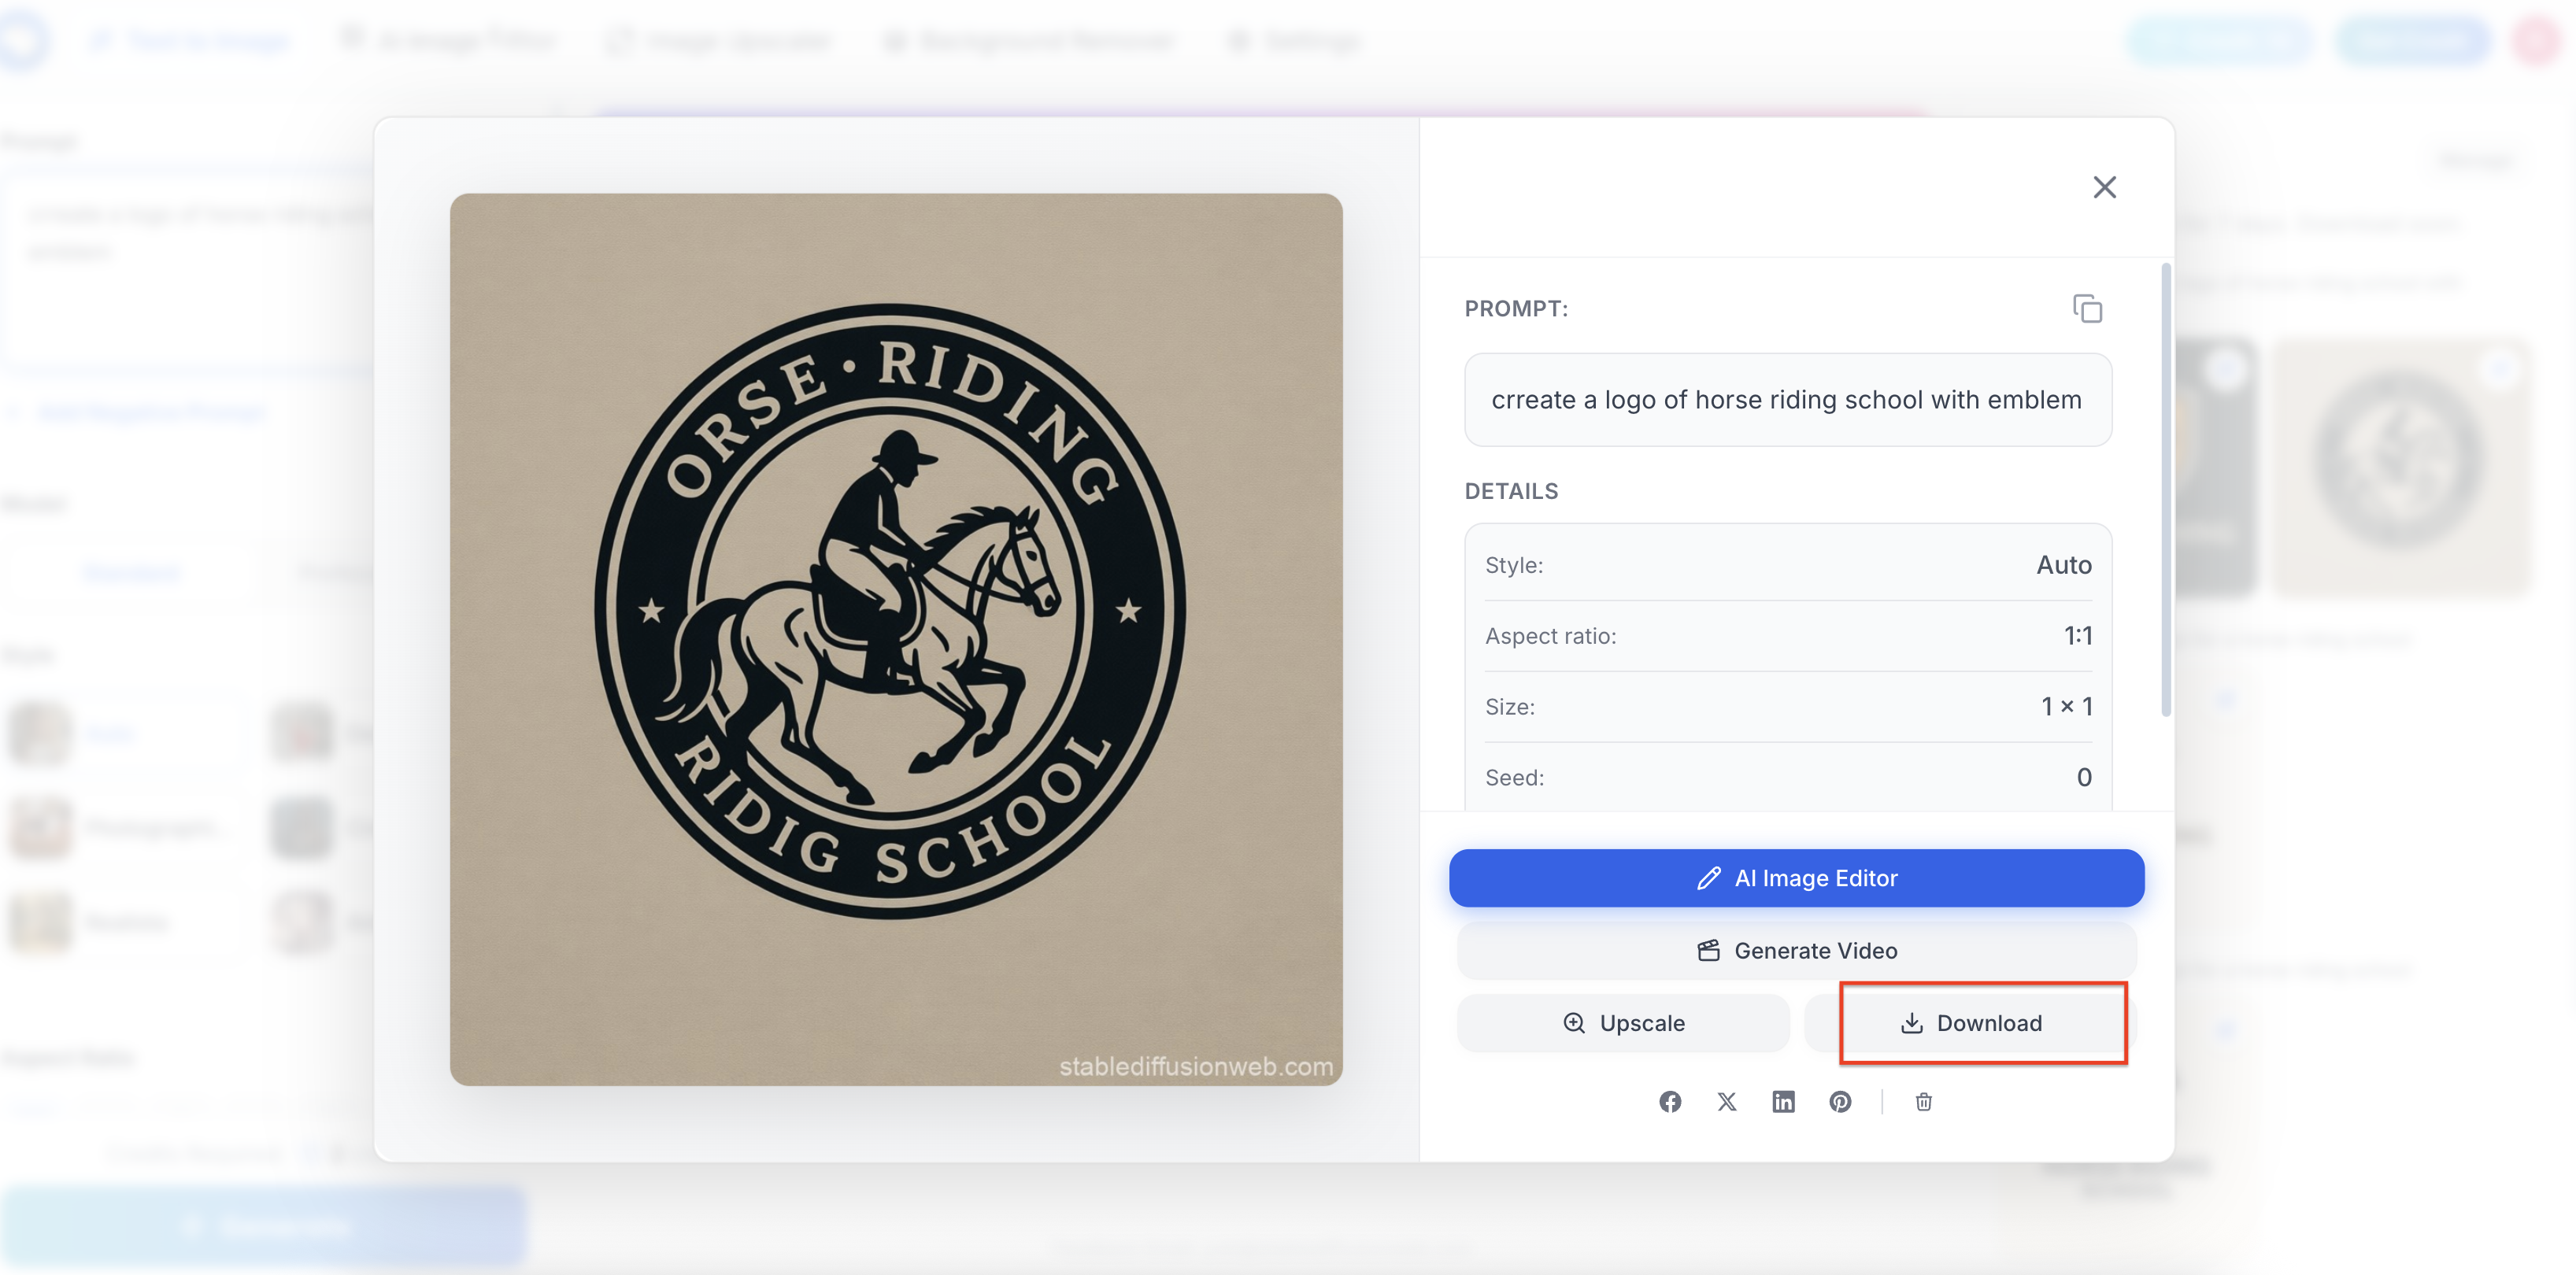Share the generated image to Facebook
Screen dimensions: 2576x1275
click(1669, 1101)
